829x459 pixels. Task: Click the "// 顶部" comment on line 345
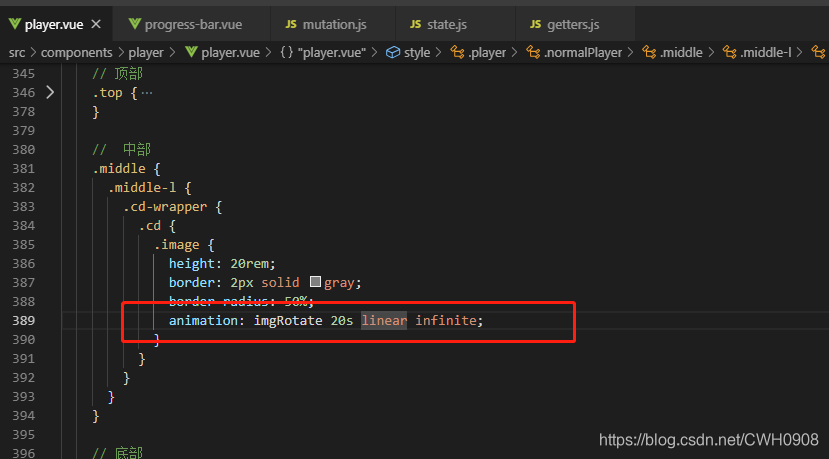point(117,74)
